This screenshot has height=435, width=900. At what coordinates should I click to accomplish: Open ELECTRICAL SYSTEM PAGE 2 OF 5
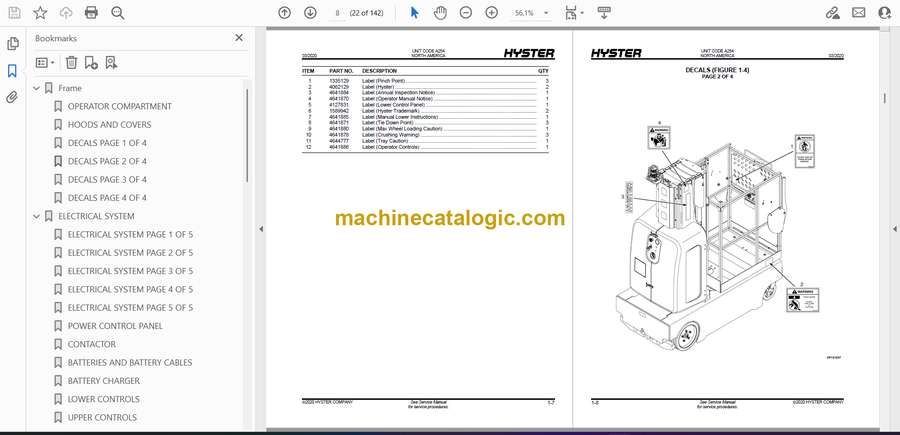(130, 253)
